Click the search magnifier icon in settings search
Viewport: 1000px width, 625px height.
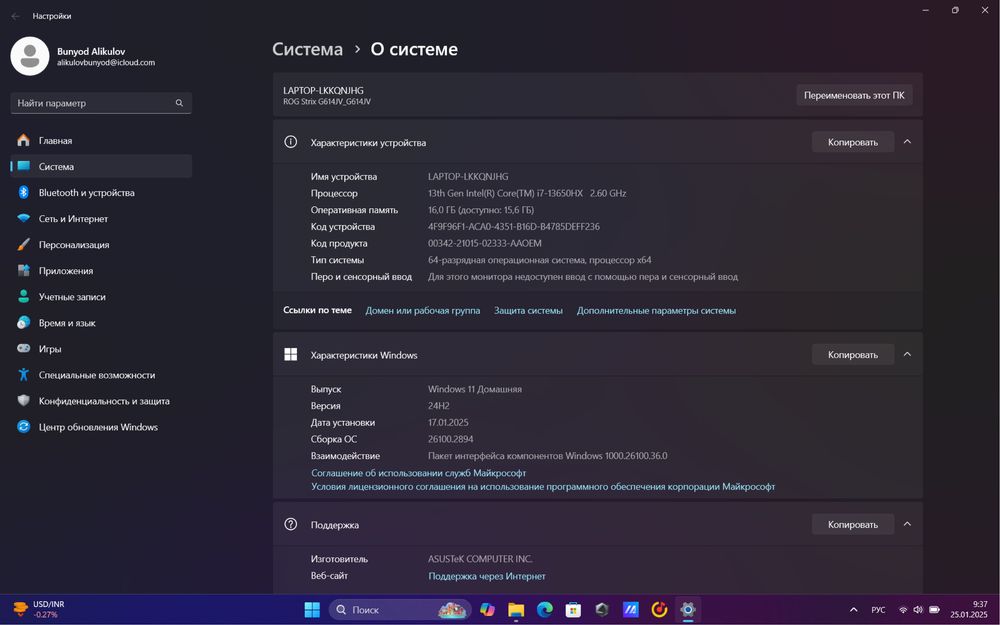tap(179, 103)
